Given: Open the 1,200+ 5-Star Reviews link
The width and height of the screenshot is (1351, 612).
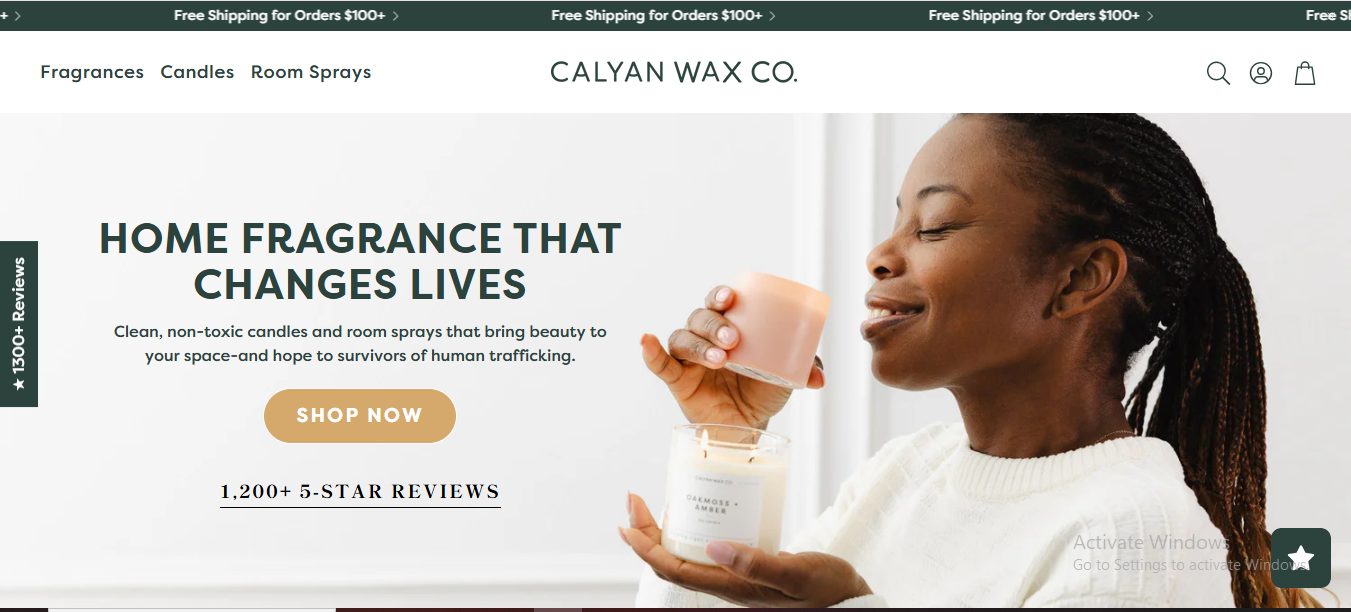Looking at the screenshot, I should [x=360, y=492].
